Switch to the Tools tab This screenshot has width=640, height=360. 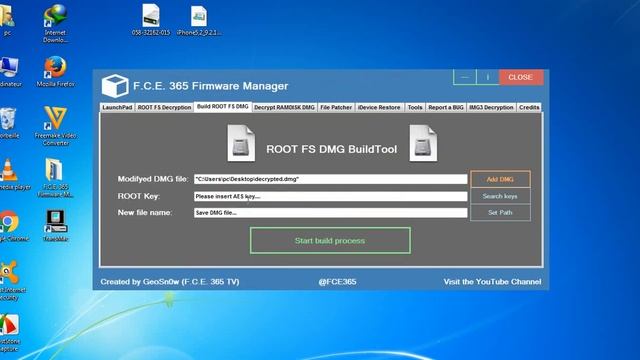[x=415, y=107]
